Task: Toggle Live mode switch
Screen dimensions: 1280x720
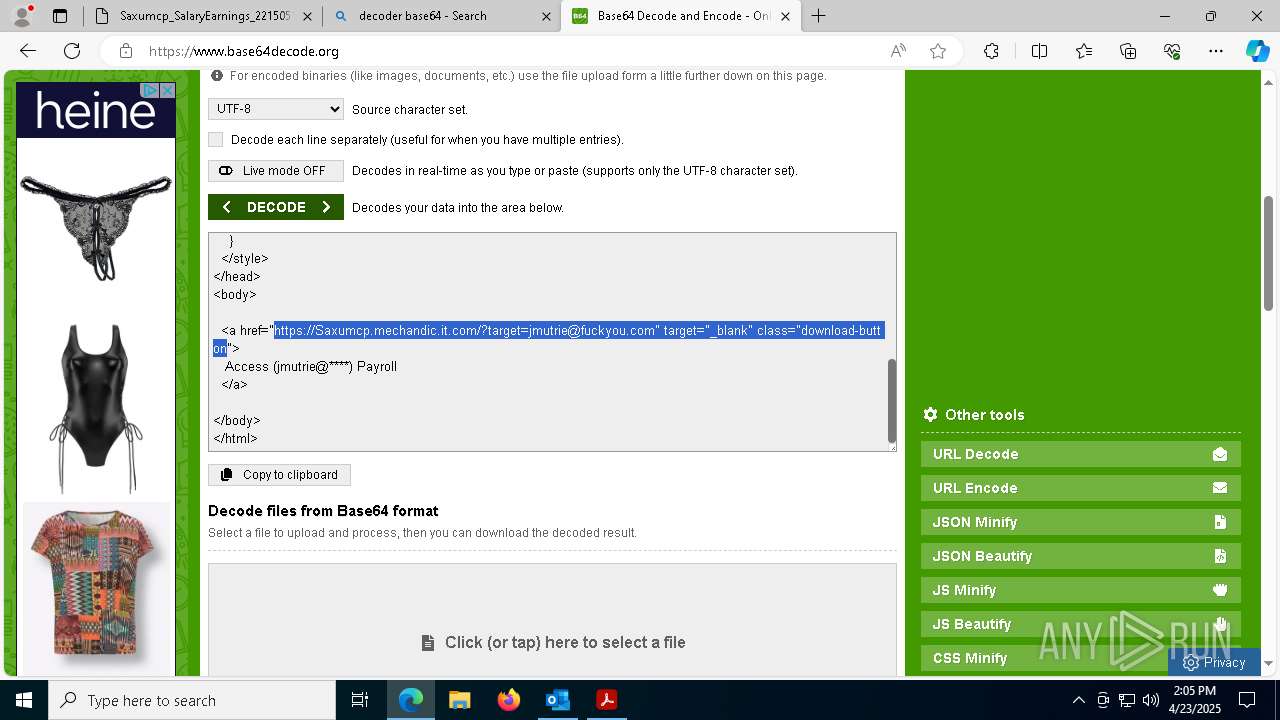Action: pos(276,171)
